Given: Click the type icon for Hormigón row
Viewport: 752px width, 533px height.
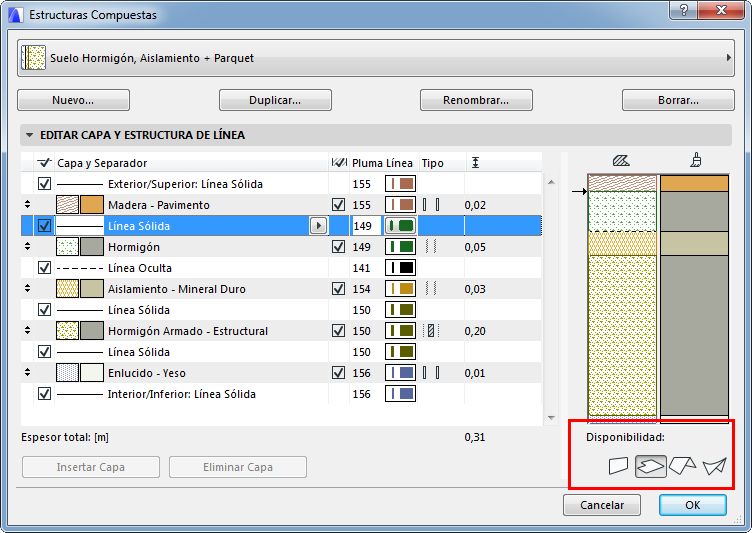Looking at the screenshot, I should coord(431,247).
